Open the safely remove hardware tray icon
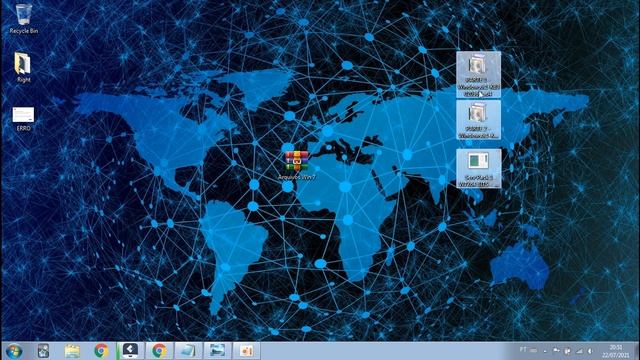The height and width of the screenshot is (360, 640). (x=568, y=351)
